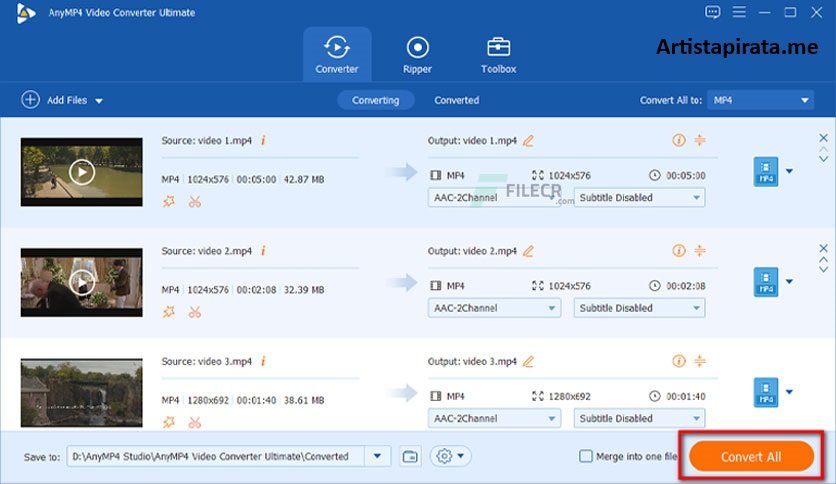Switch to the Converted list tab

[456, 100]
